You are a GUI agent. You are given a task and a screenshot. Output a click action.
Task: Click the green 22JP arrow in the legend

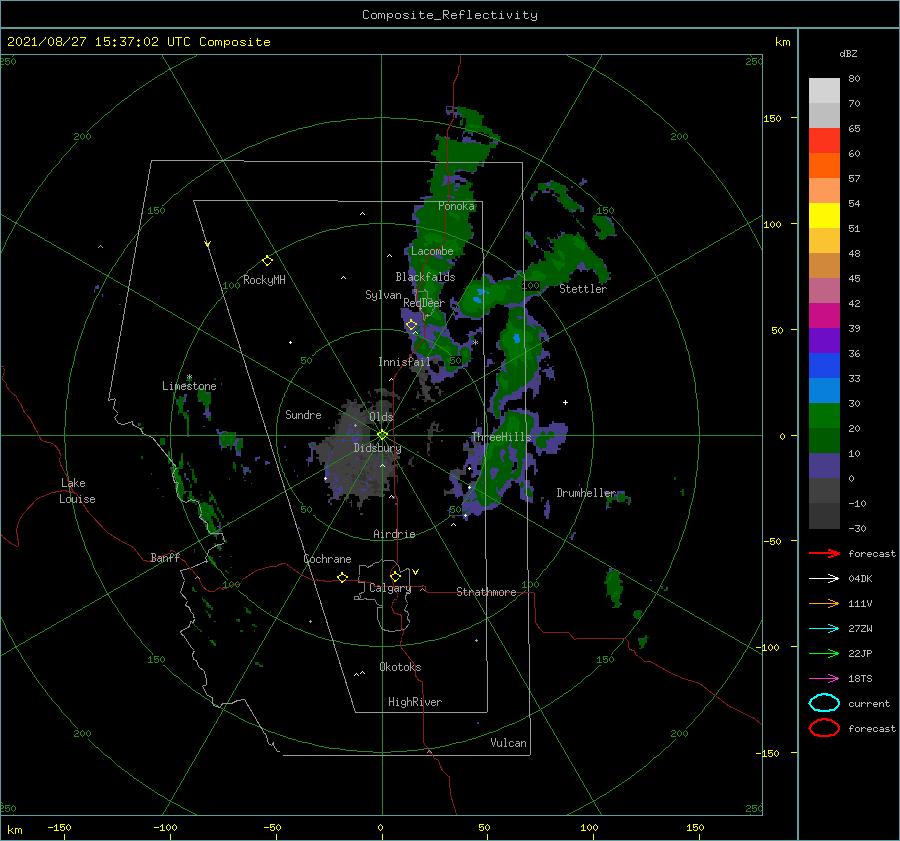coord(824,653)
